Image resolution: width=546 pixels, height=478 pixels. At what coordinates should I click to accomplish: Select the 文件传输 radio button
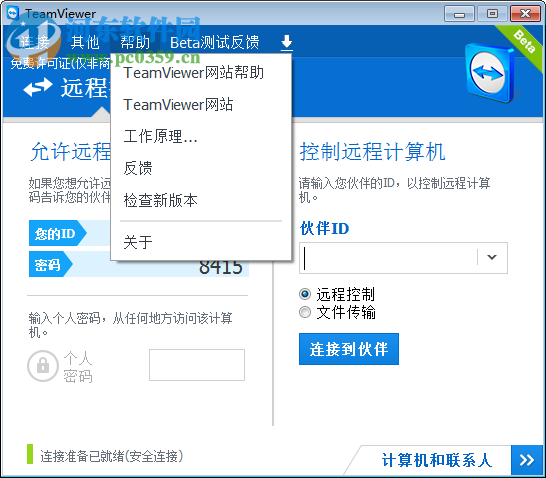click(305, 312)
